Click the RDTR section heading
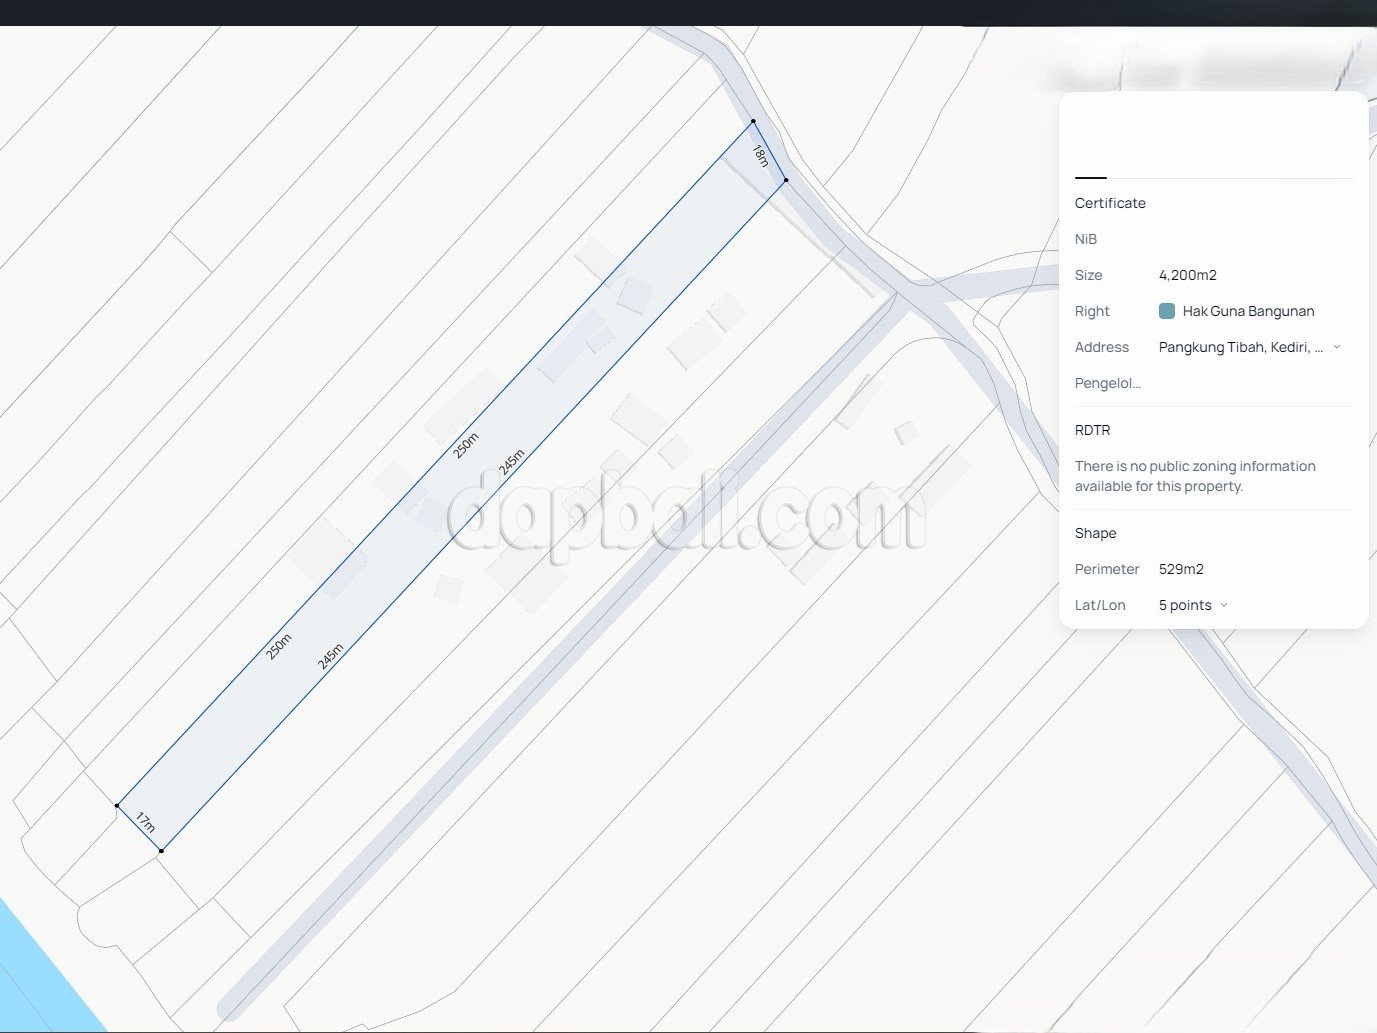Image resolution: width=1377 pixels, height=1033 pixels. [x=1092, y=430]
